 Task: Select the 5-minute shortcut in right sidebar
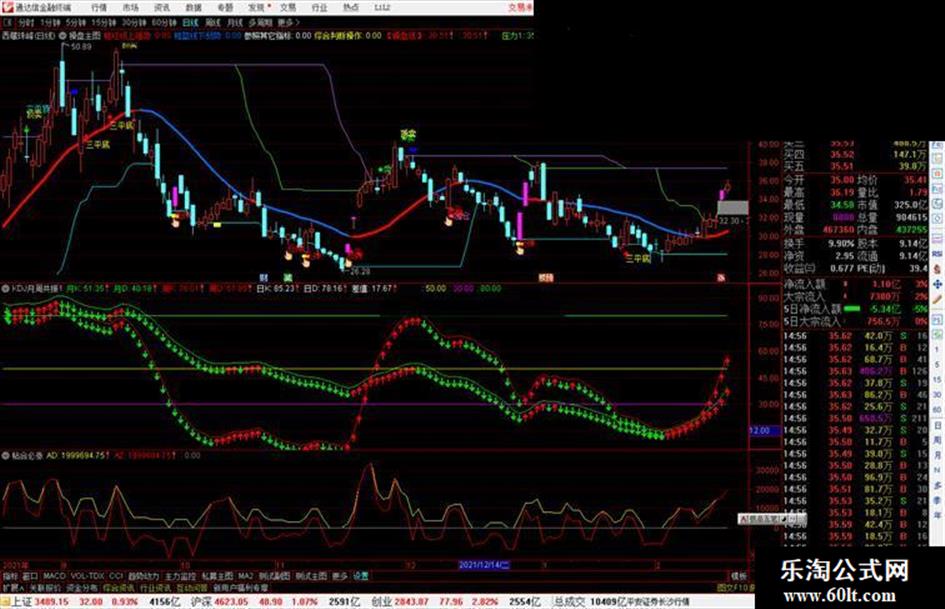[x=937, y=364]
